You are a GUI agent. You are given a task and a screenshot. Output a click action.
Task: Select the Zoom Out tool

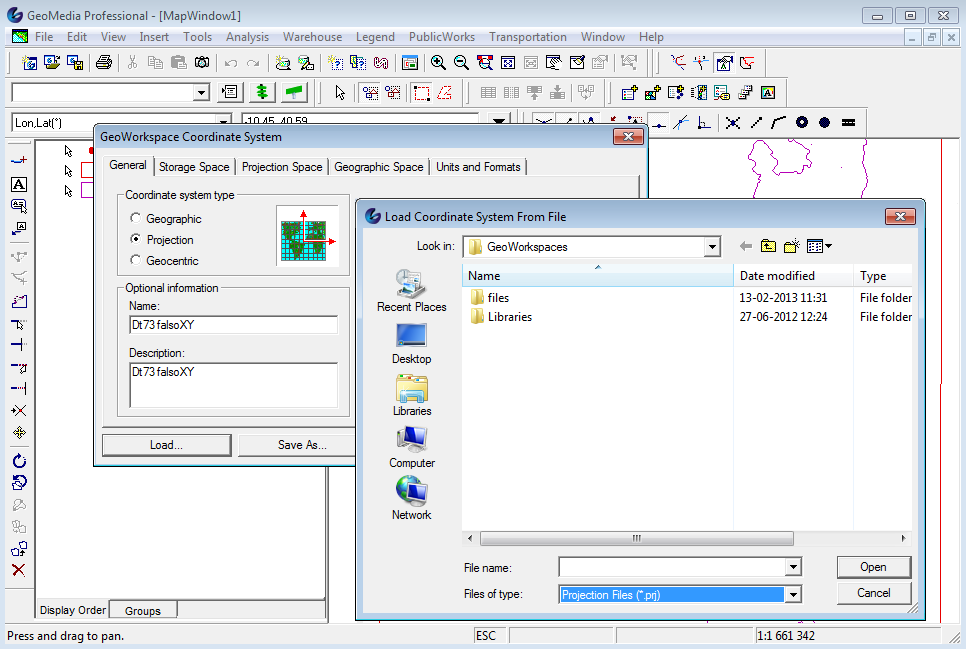[461, 62]
